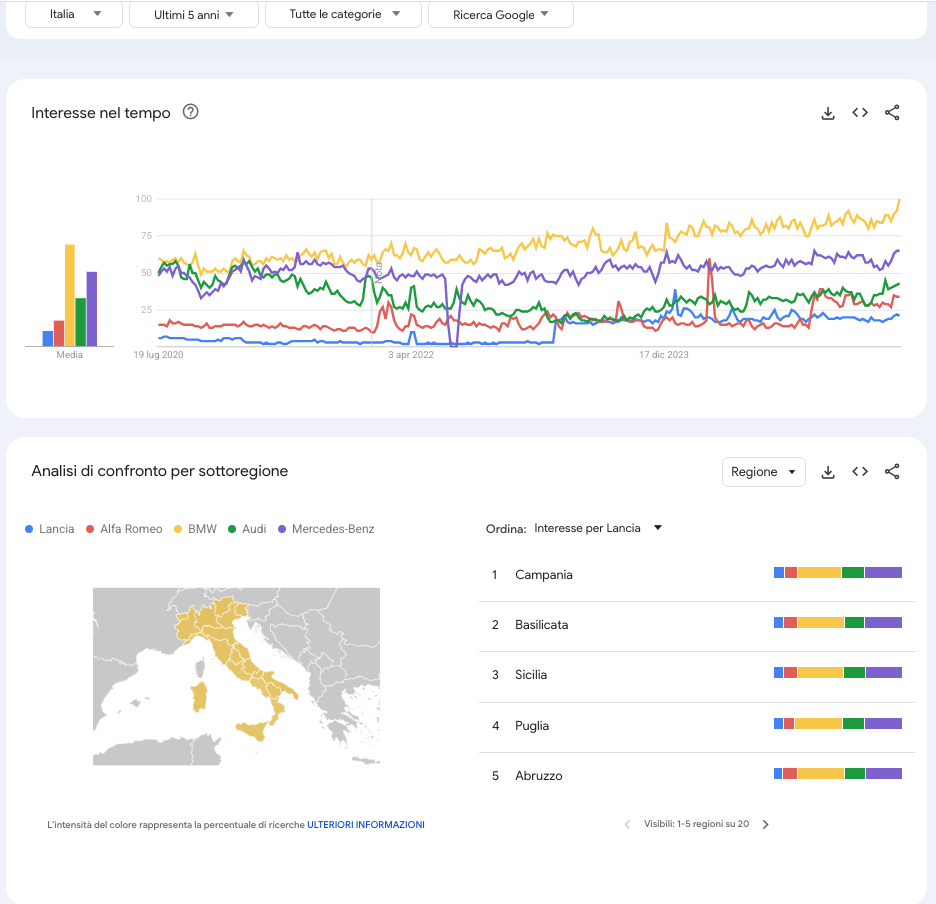Embed the Interesse nel tempo chart
936x904 pixels.
(x=860, y=112)
